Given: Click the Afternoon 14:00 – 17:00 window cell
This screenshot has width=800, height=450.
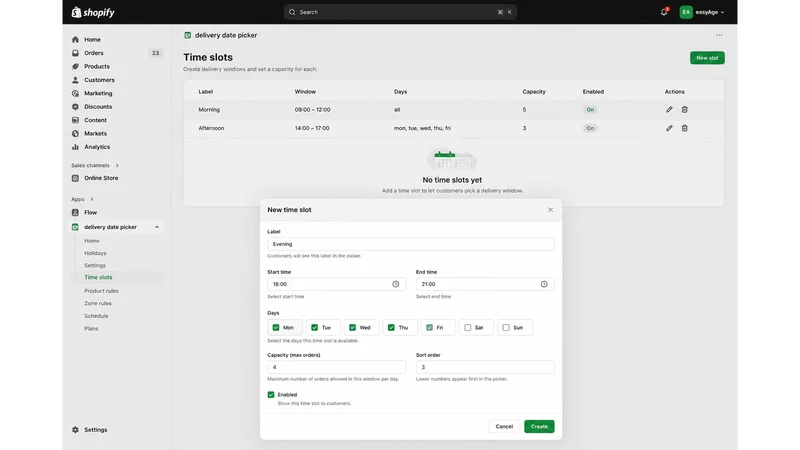Looking at the screenshot, I should 312,128.
